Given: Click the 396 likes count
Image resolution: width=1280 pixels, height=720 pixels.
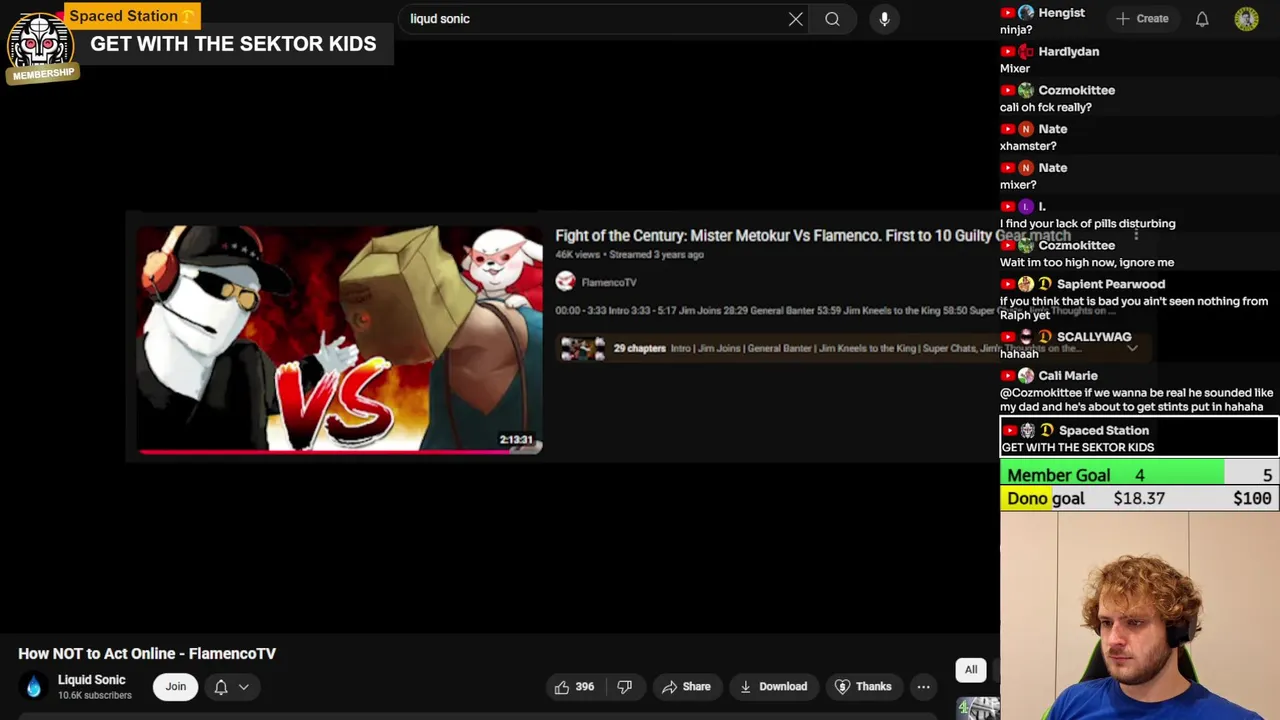Looking at the screenshot, I should 585,687.
